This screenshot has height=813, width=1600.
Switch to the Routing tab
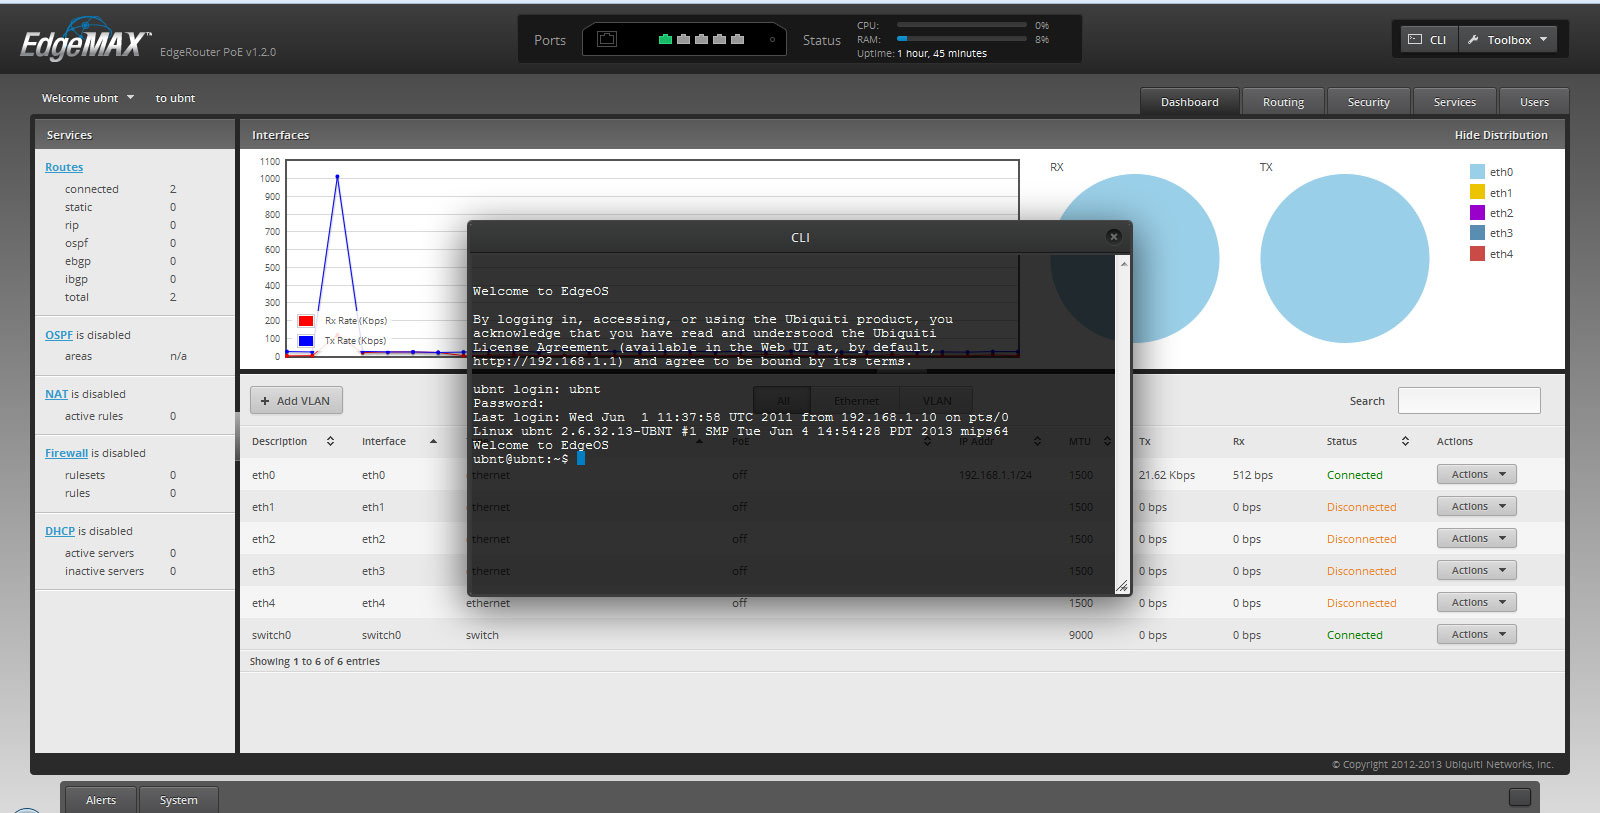pyautogui.click(x=1283, y=102)
